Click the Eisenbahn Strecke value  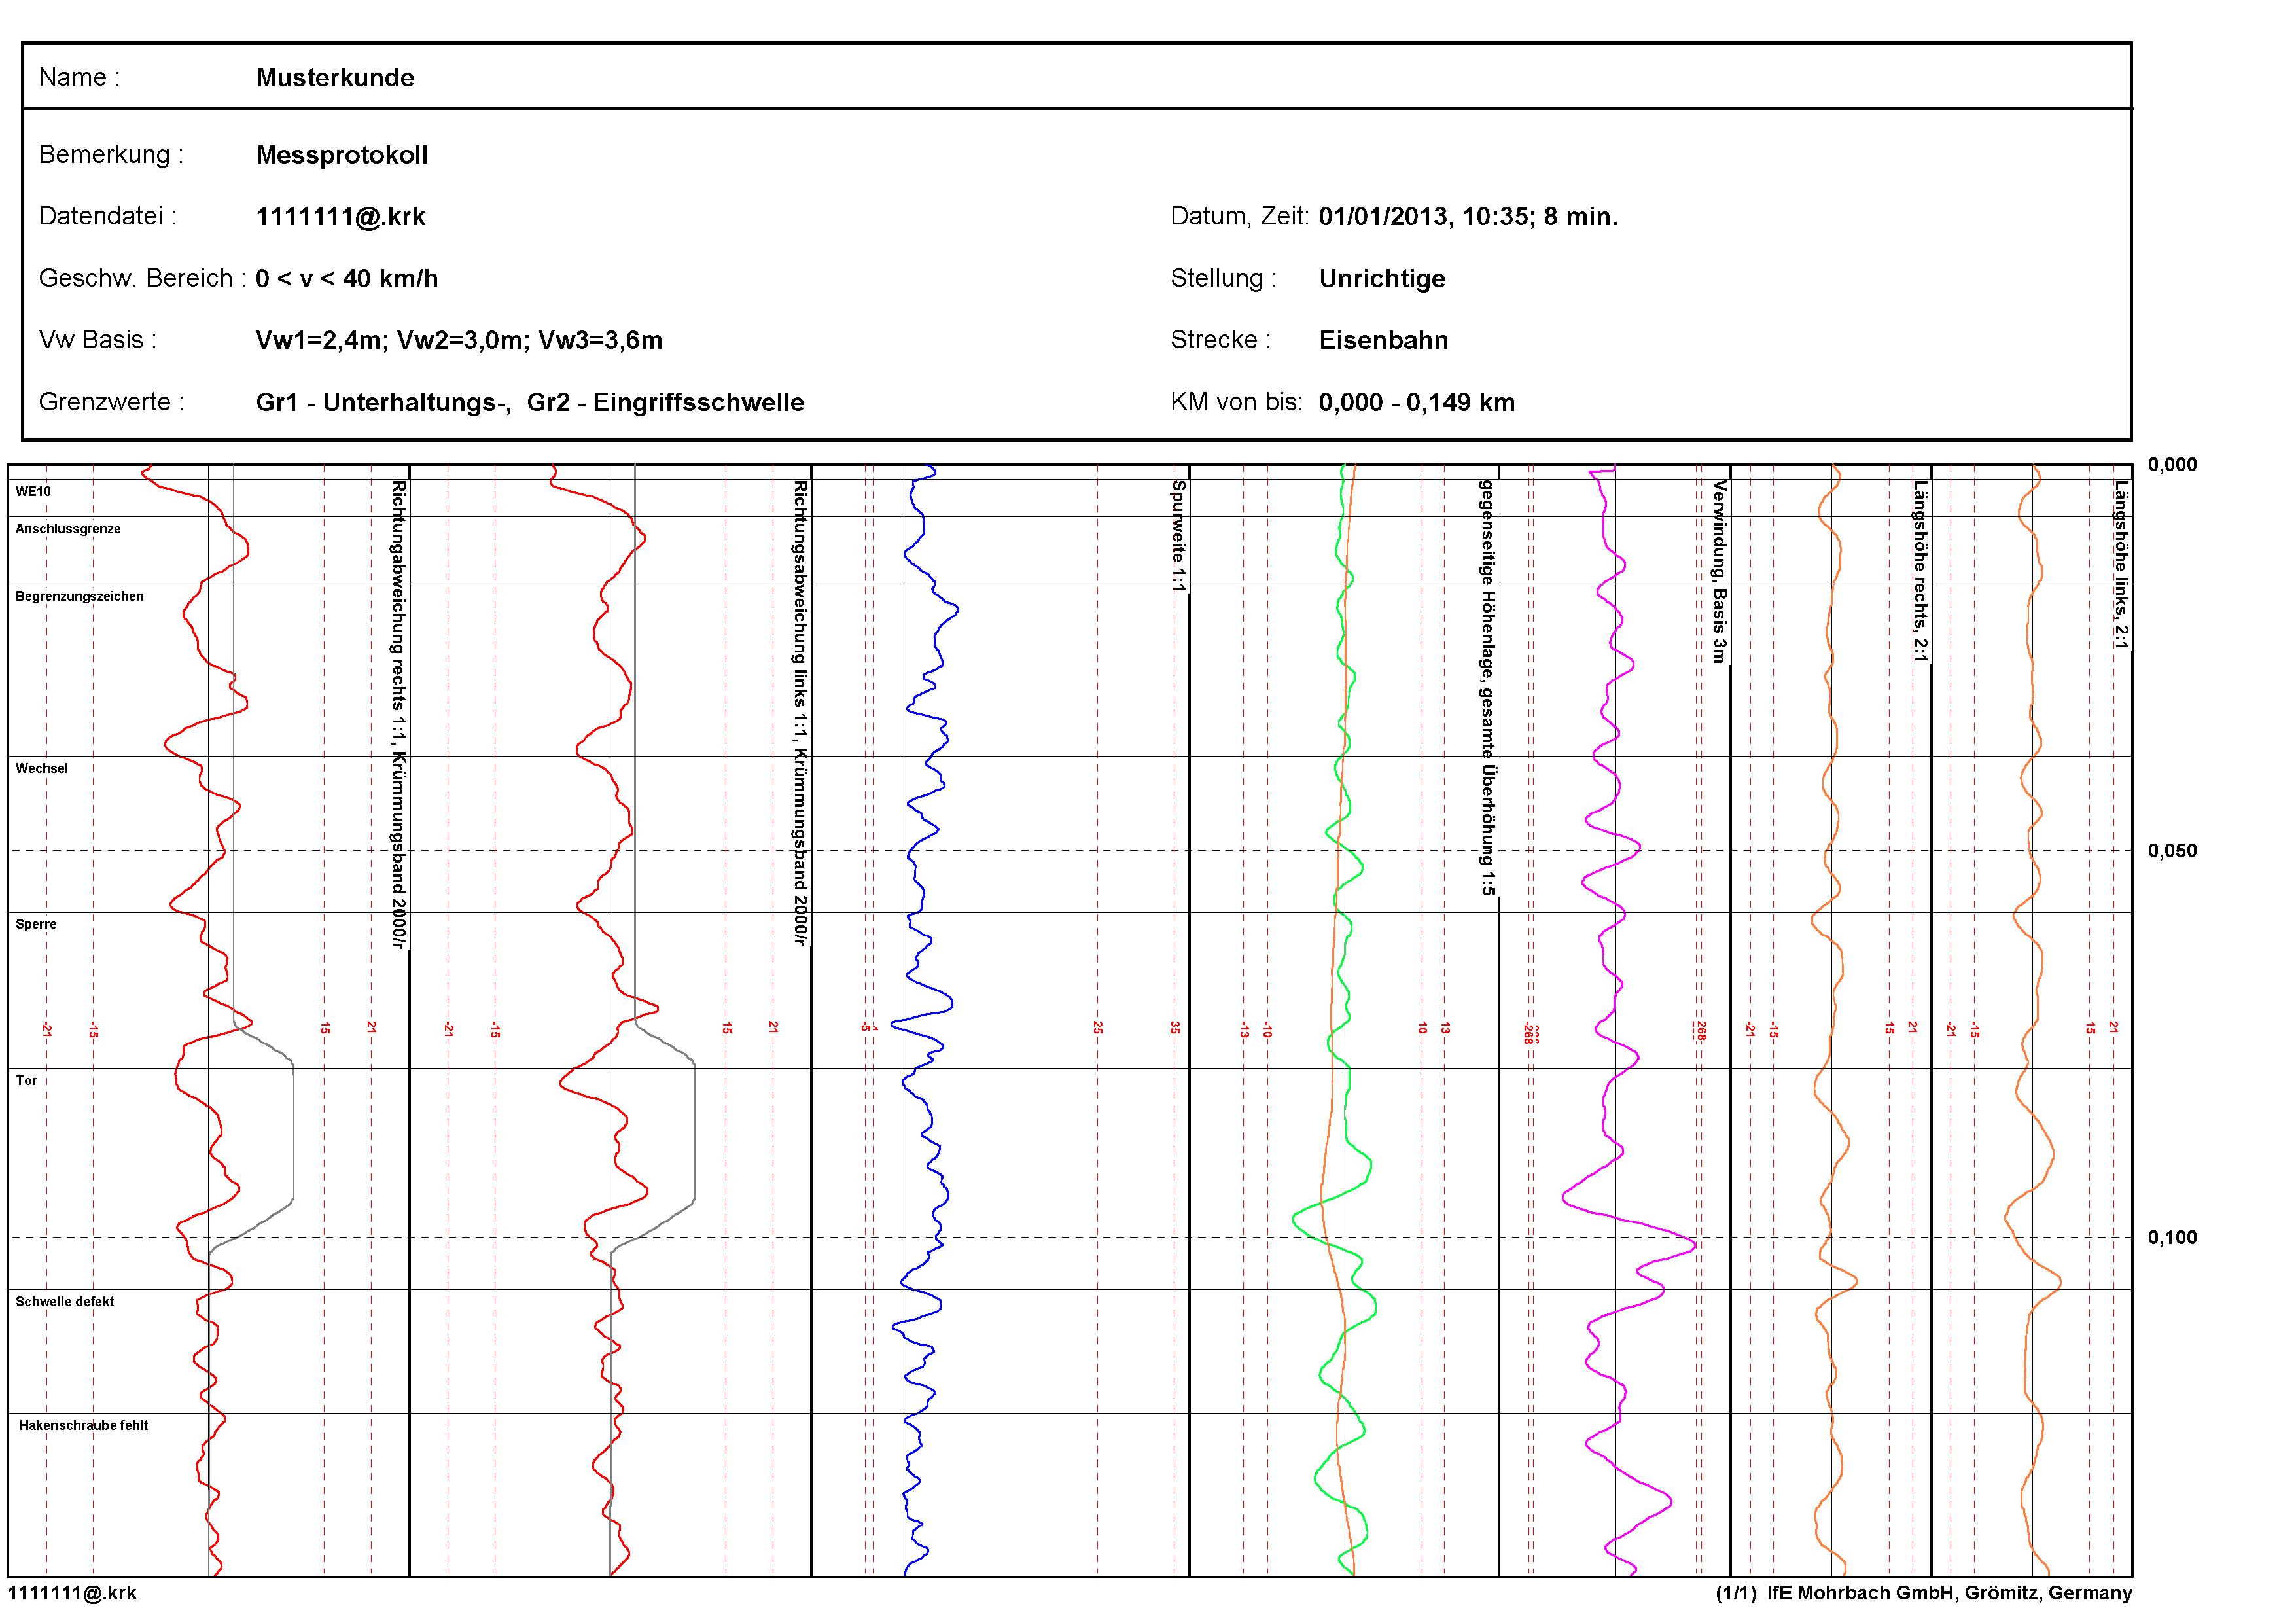coord(1383,341)
